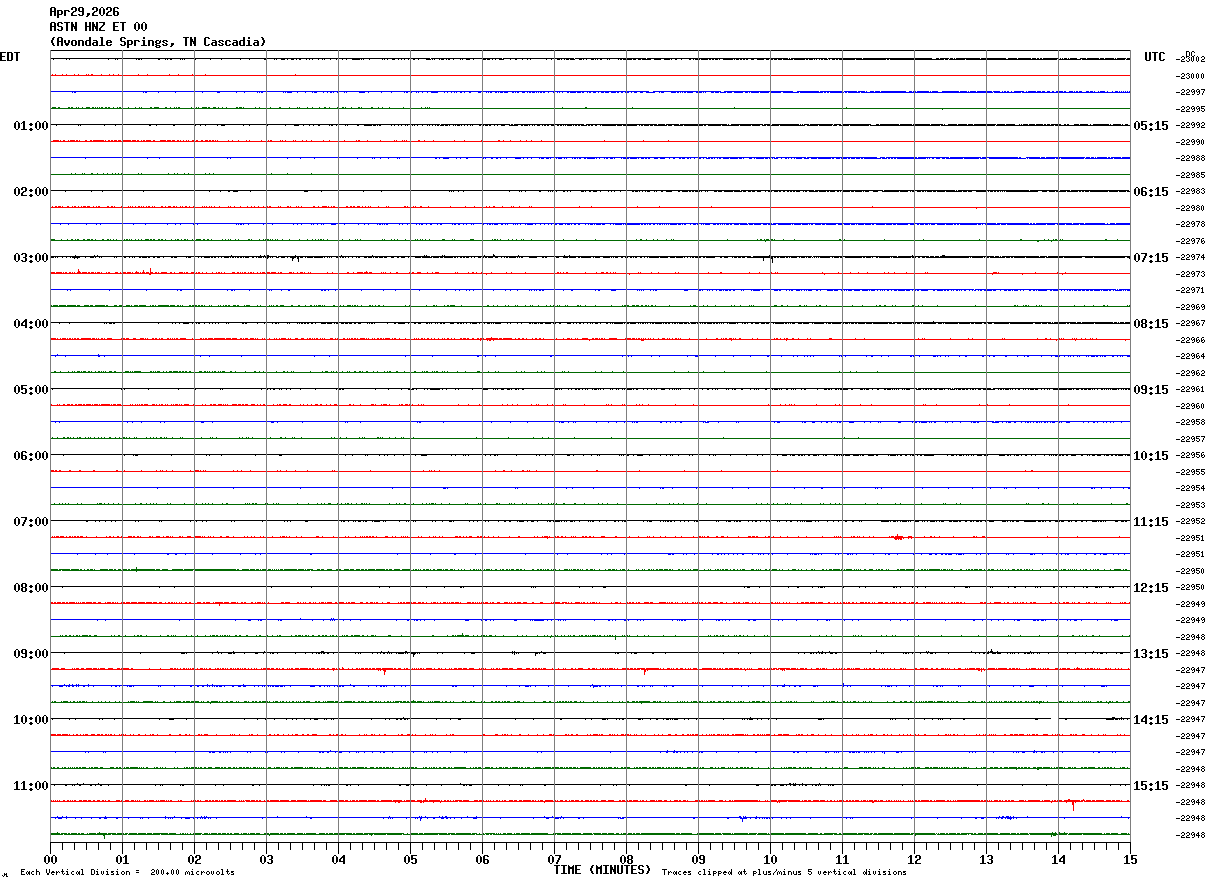
Task: Click minute 13 on the time axis
Action: pos(986,859)
